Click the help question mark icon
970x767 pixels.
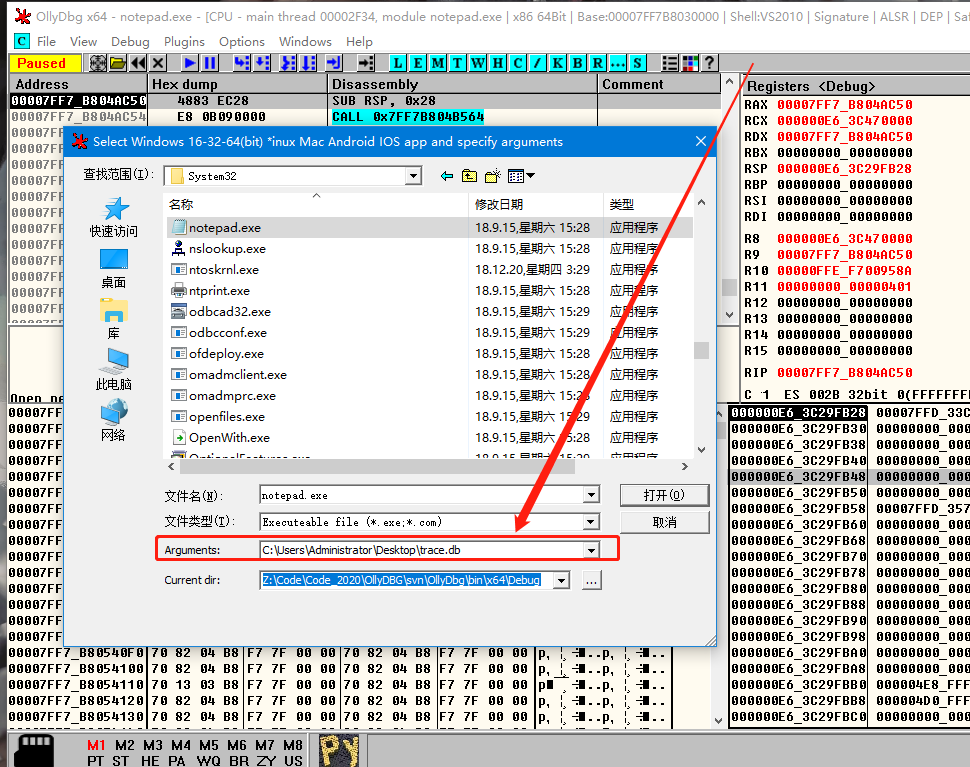(710, 62)
